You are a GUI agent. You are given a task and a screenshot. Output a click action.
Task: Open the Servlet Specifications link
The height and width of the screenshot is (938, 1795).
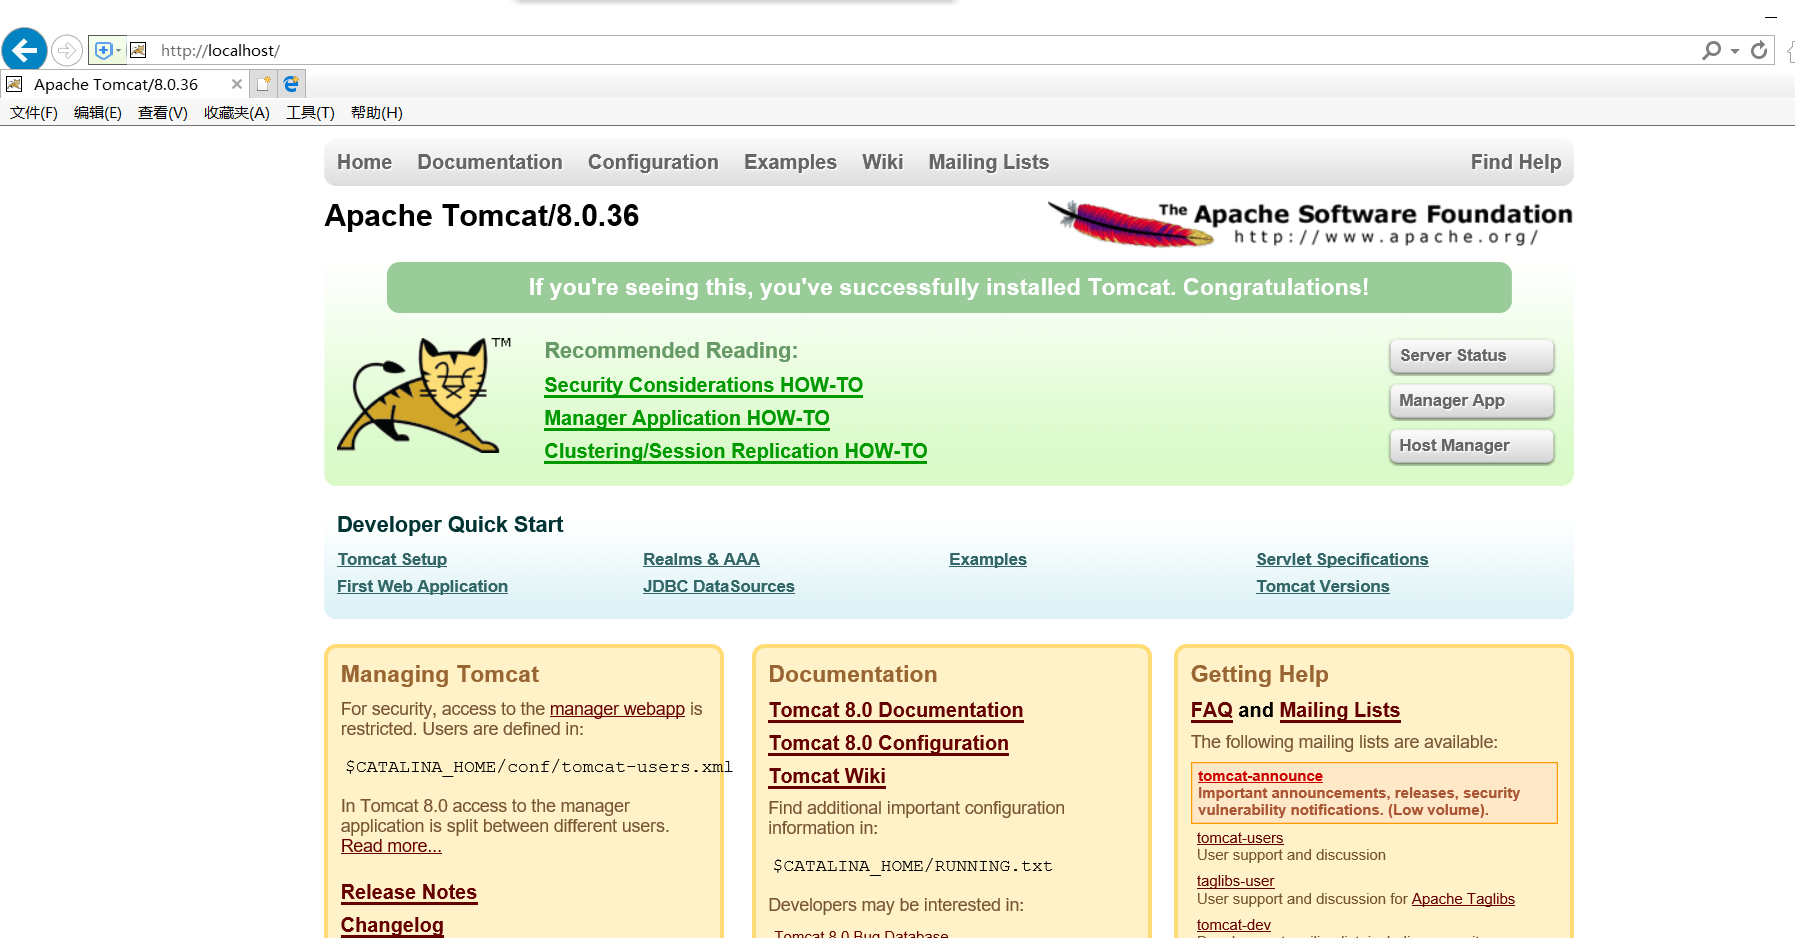[1342, 559]
